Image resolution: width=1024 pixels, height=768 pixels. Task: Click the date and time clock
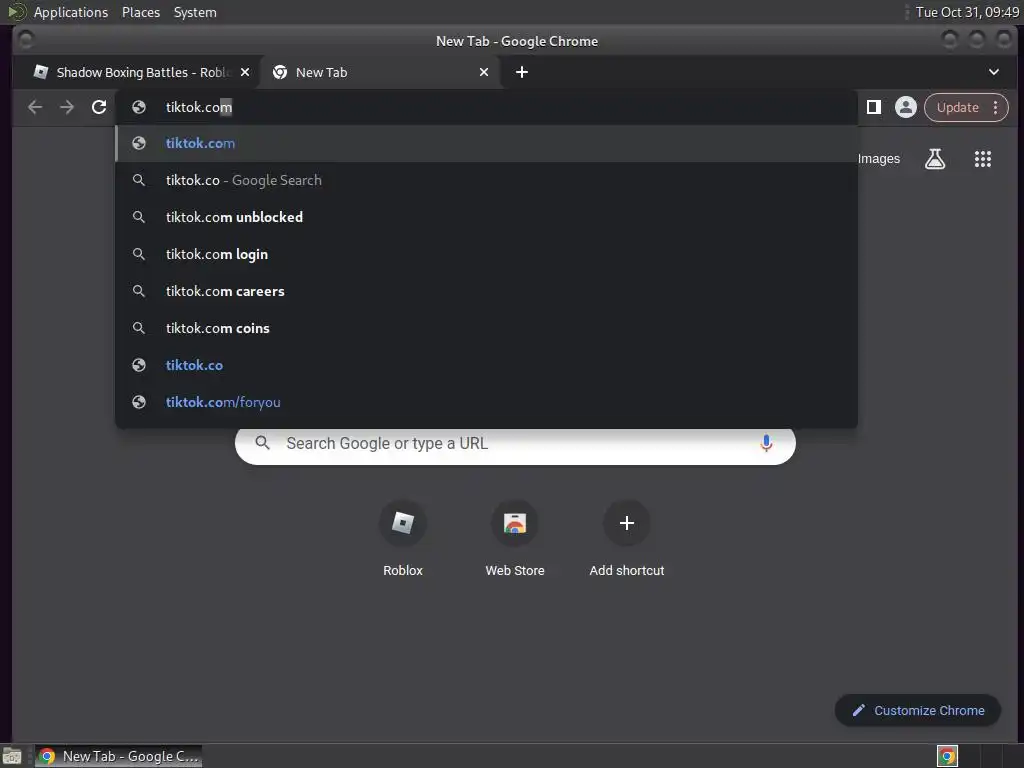[967, 12]
